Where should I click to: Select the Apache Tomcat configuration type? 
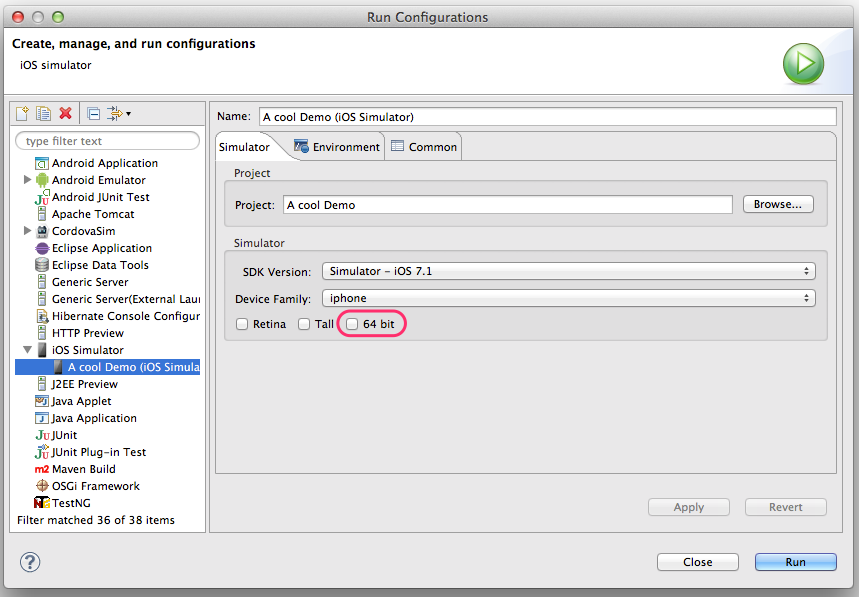[93, 214]
